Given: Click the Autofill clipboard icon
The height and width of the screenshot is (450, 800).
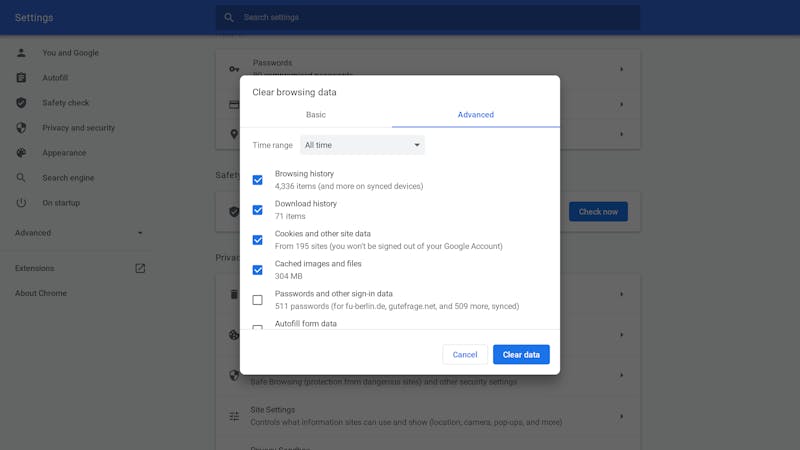Looking at the screenshot, I should tap(21, 78).
